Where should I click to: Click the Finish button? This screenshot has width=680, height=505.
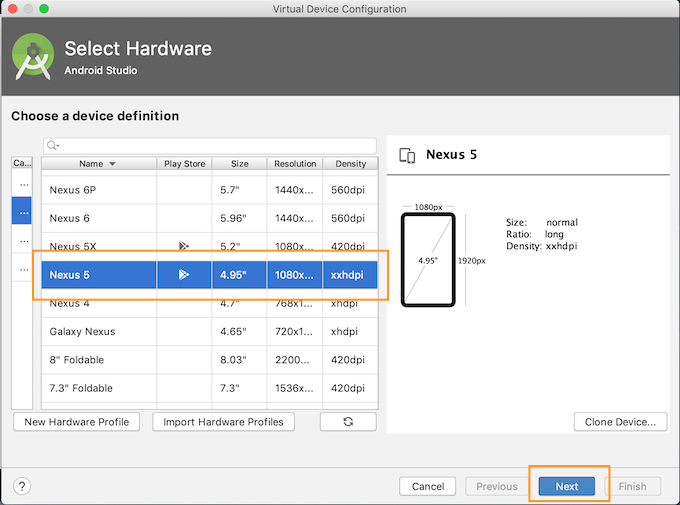(x=632, y=486)
